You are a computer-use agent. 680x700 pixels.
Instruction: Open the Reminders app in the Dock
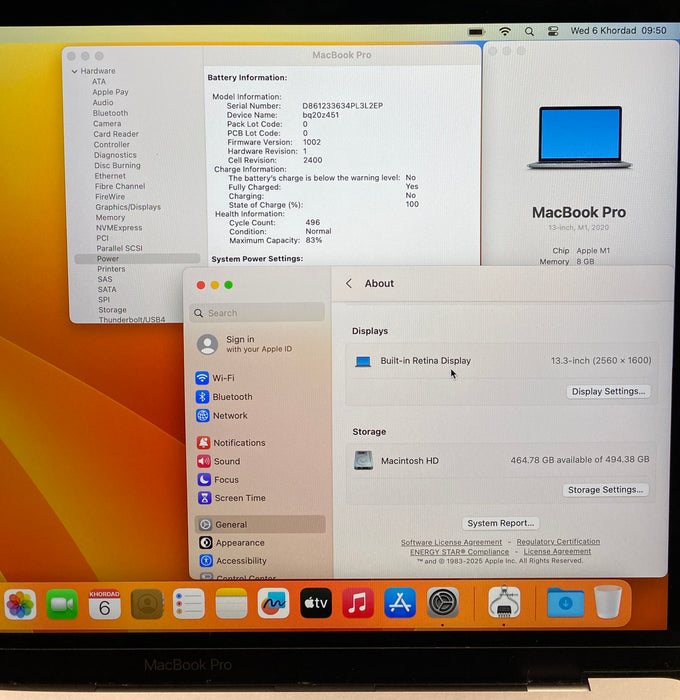[189, 604]
